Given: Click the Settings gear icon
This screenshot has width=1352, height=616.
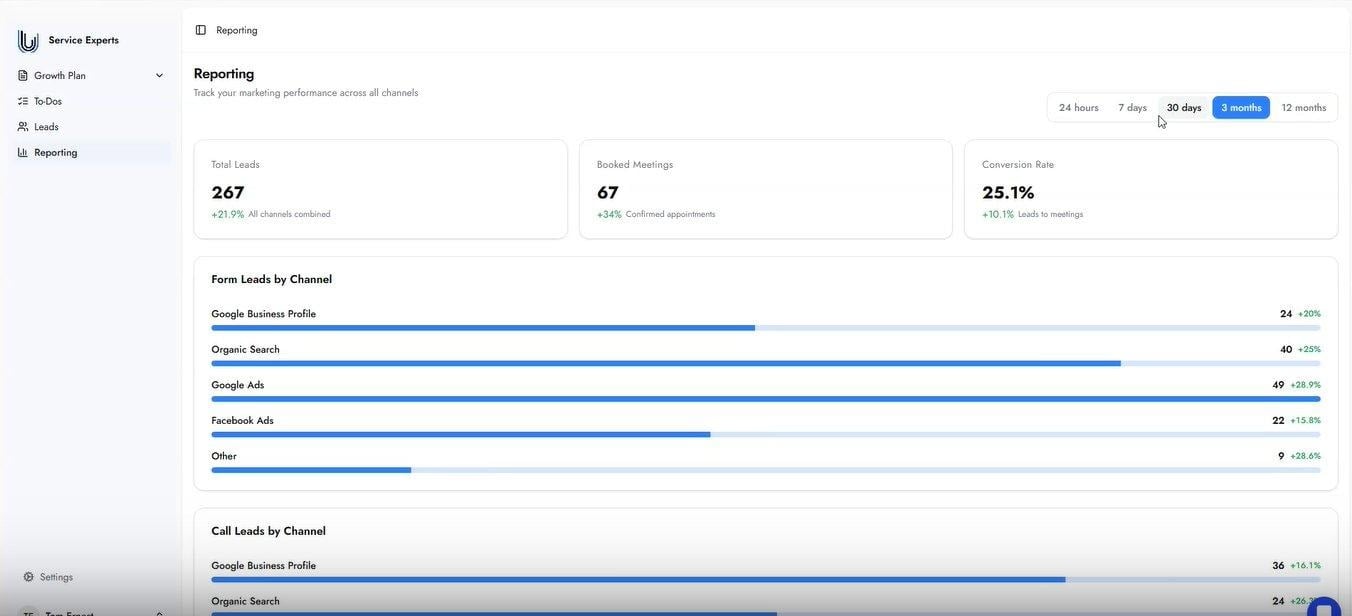Looking at the screenshot, I should (29, 577).
